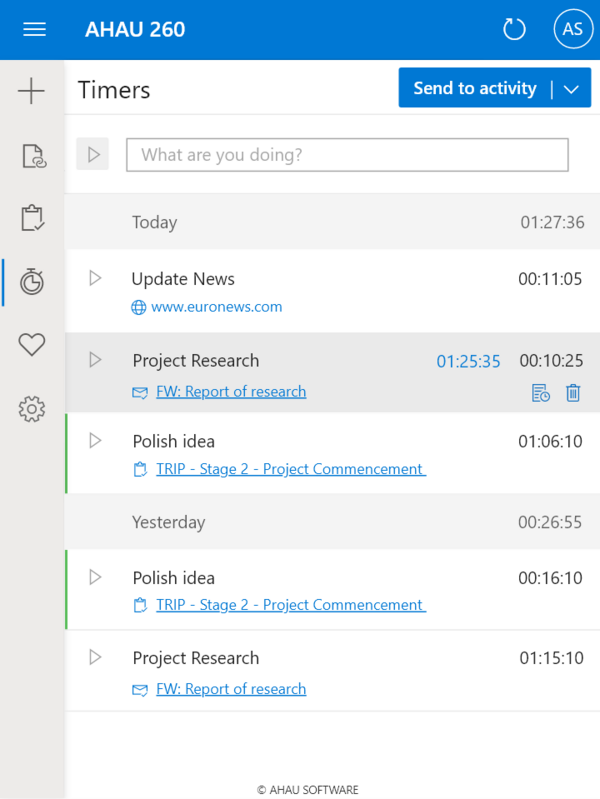Open the favorites heart sidebar icon
Screen dimensions: 600x799
32,345
